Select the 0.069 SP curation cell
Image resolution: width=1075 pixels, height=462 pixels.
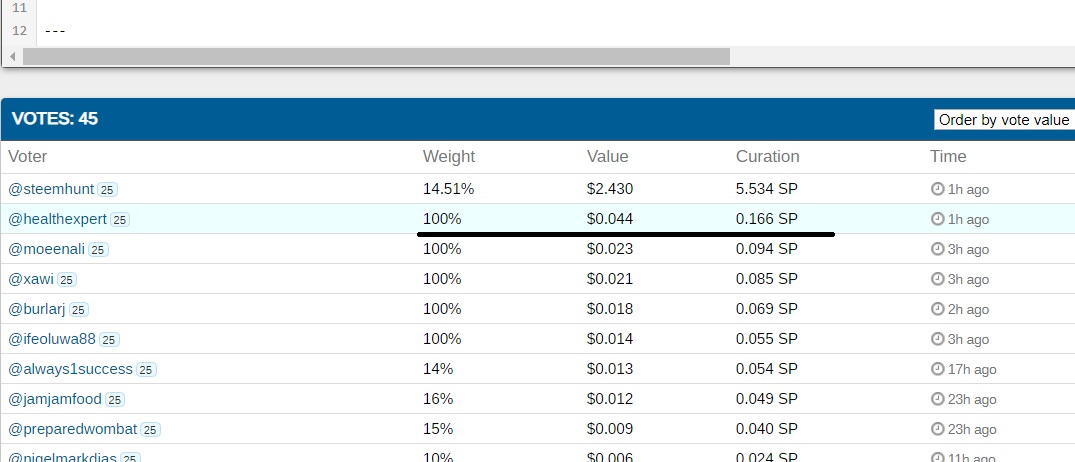point(766,309)
